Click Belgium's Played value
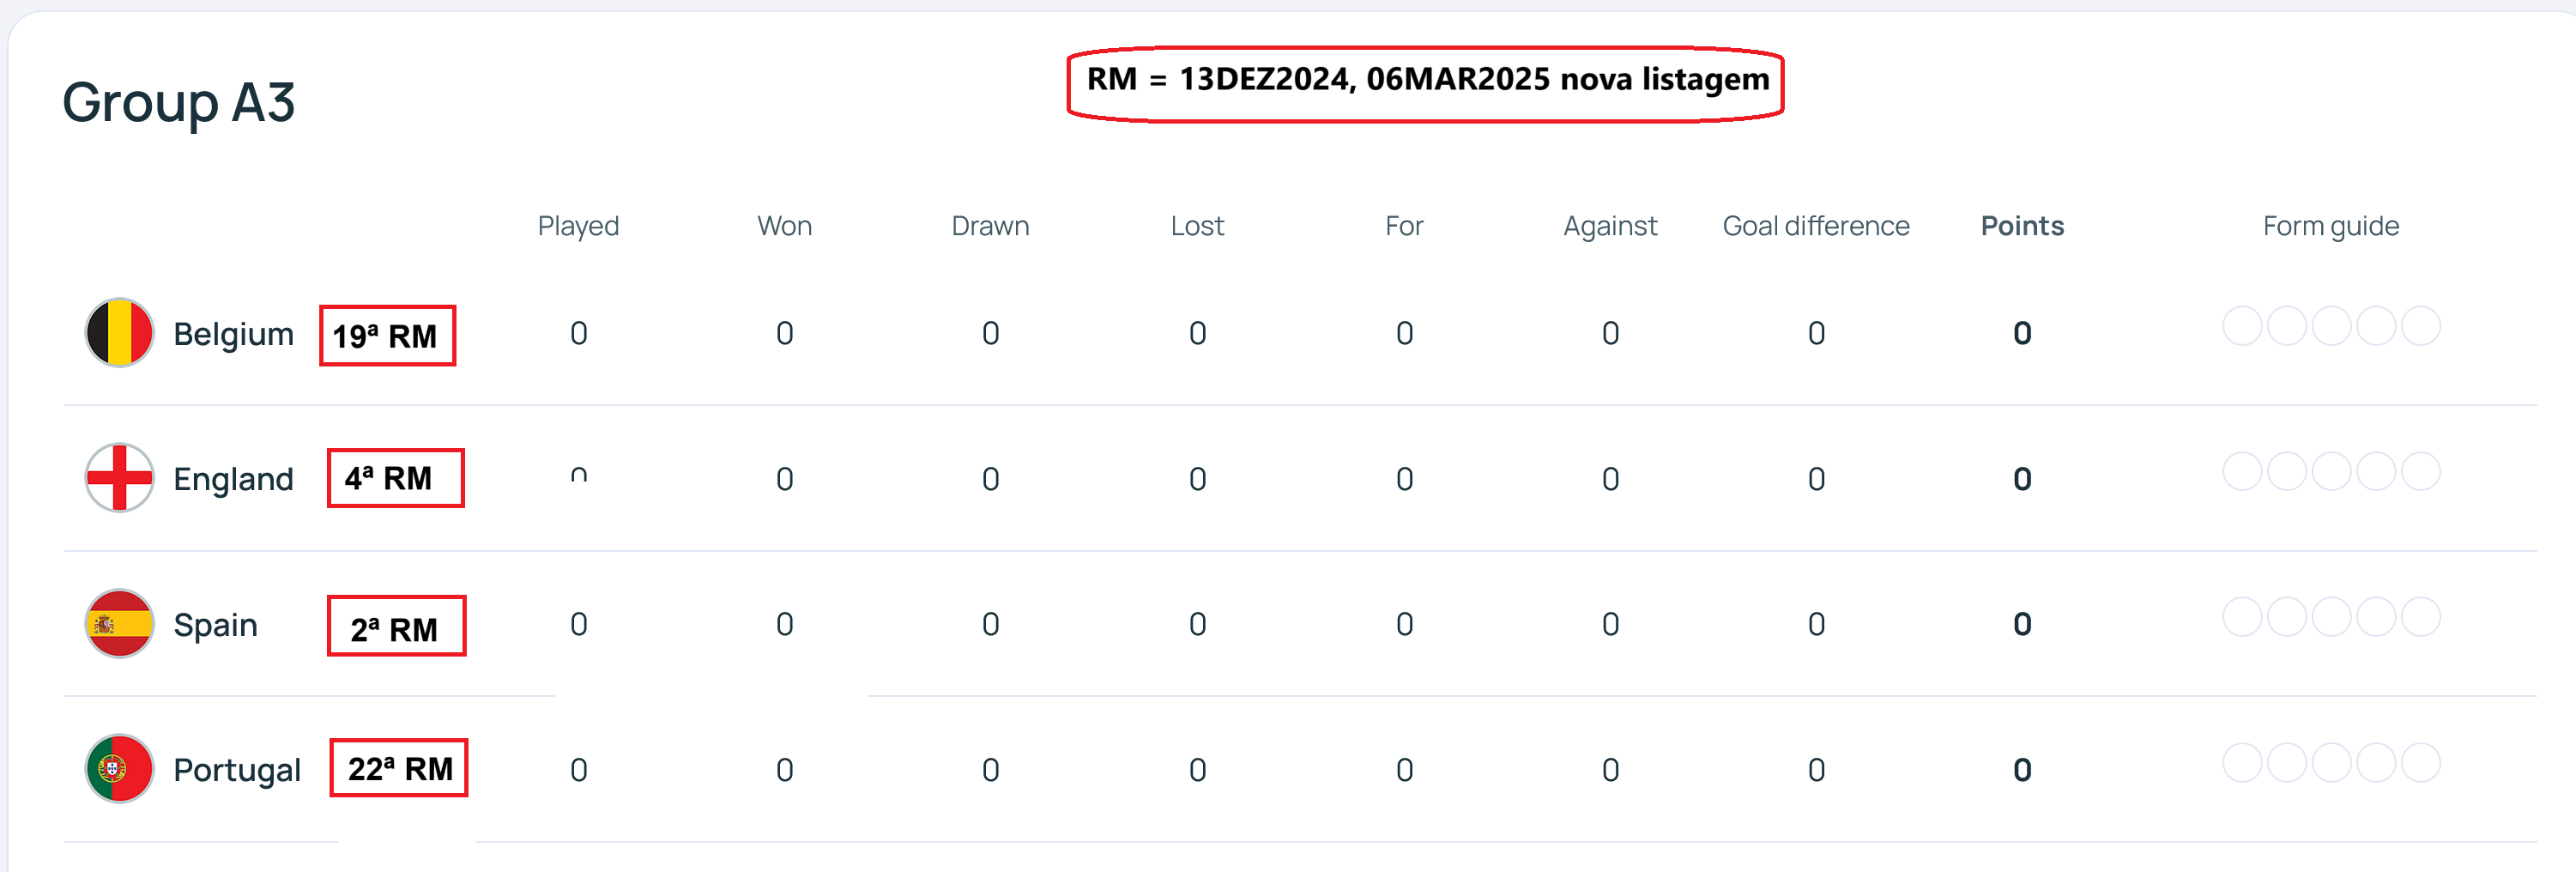 pos(578,333)
